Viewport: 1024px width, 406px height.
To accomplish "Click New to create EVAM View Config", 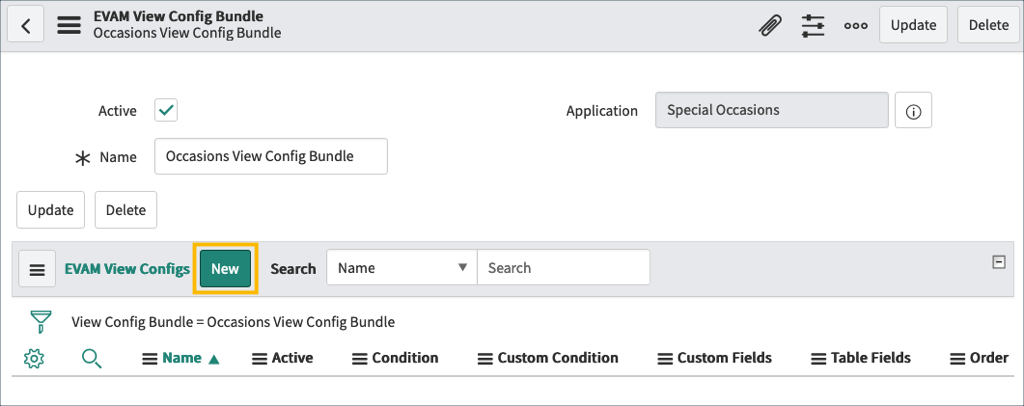I will tap(225, 268).
